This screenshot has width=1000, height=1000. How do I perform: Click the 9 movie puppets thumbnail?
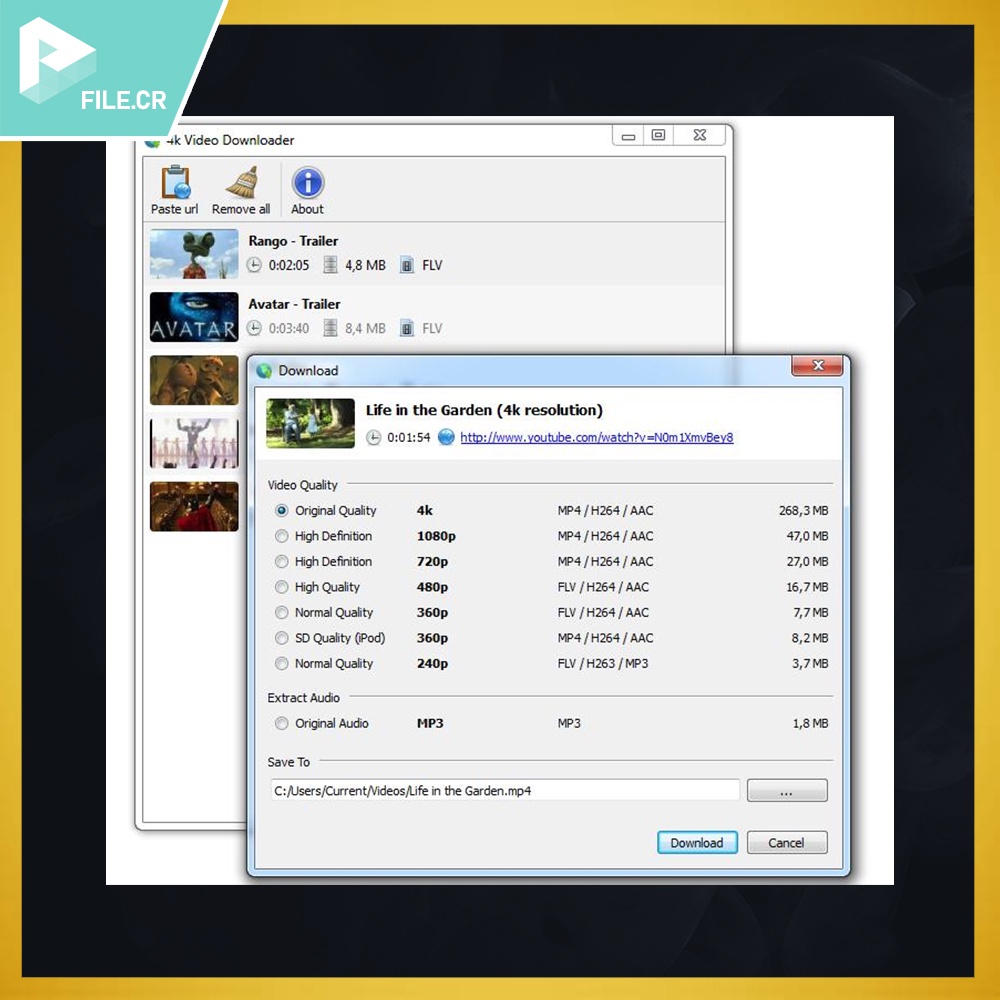coord(194,380)
